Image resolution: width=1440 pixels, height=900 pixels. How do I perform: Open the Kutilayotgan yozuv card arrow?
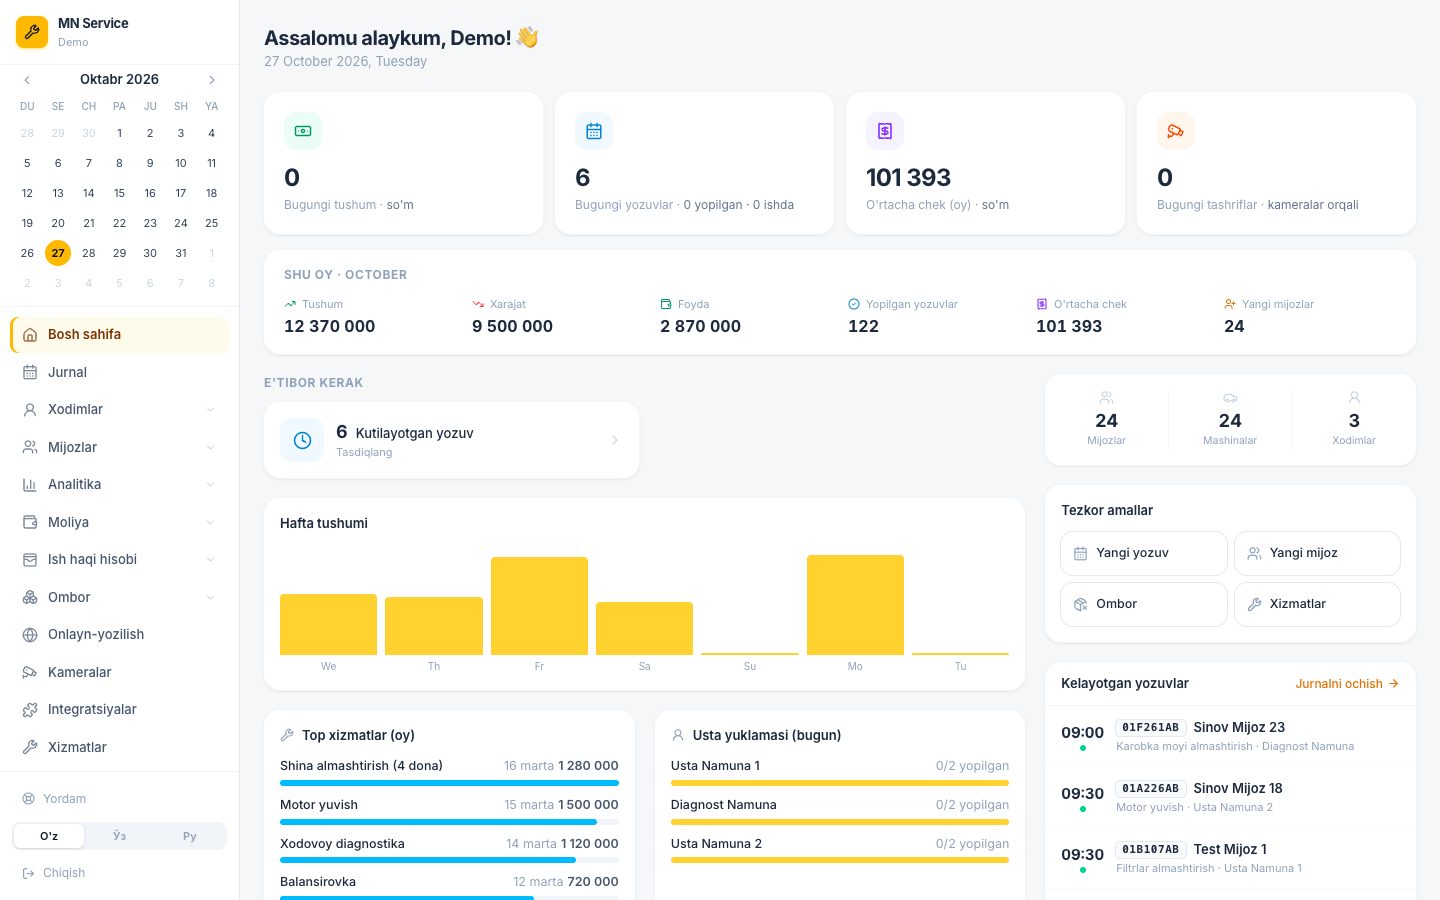coord(614,440)
